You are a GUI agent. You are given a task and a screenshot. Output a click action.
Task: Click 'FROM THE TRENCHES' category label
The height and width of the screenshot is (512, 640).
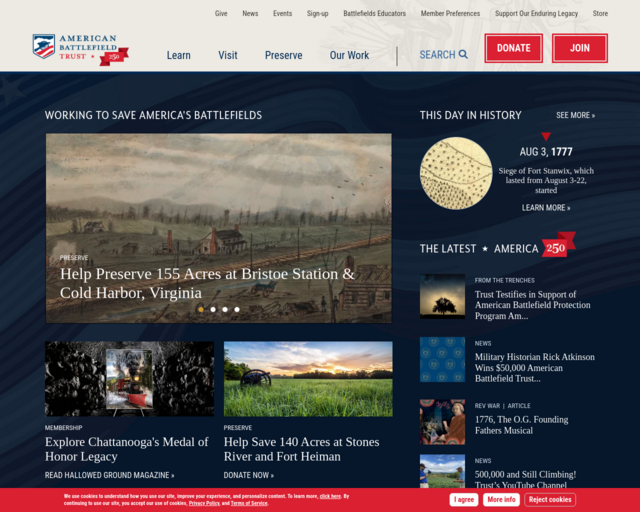504,280
